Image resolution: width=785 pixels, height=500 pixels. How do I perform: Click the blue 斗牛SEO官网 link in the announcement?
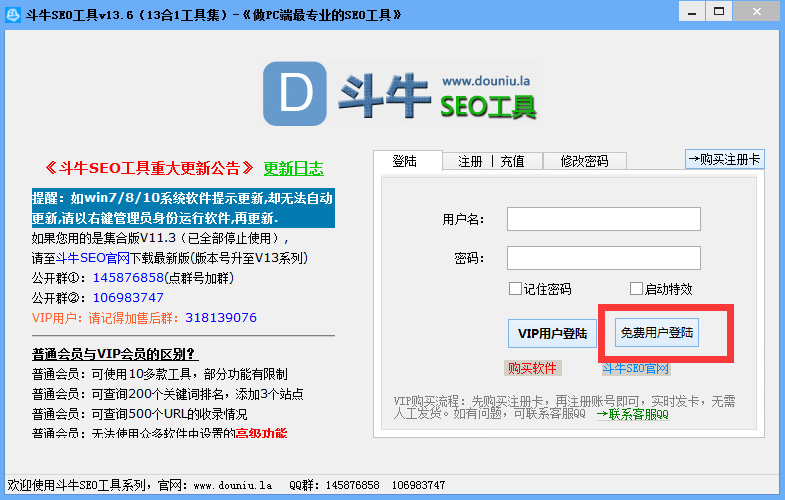(x=93, y=258)
